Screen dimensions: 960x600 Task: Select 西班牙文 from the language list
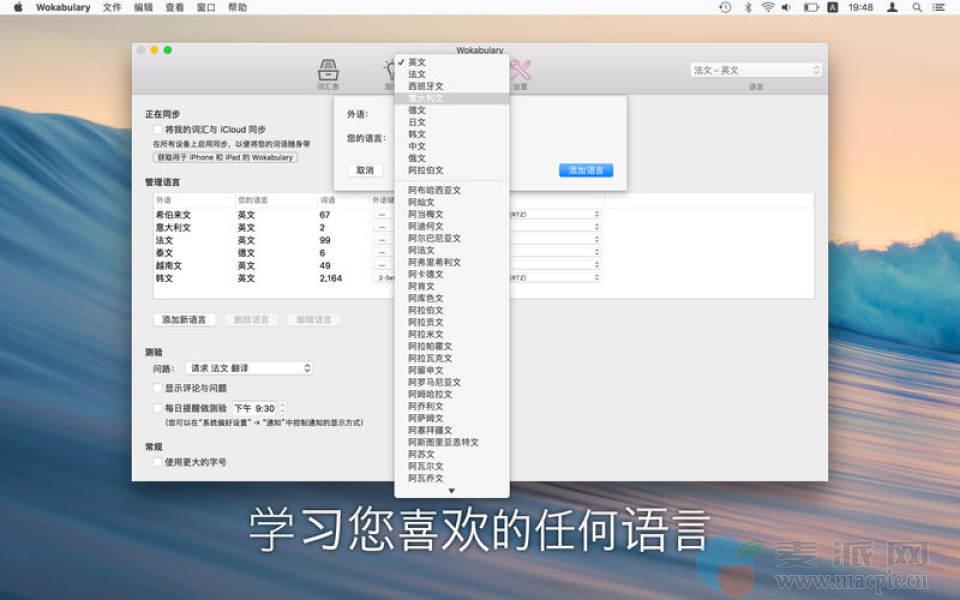click(x=425, y=86)
